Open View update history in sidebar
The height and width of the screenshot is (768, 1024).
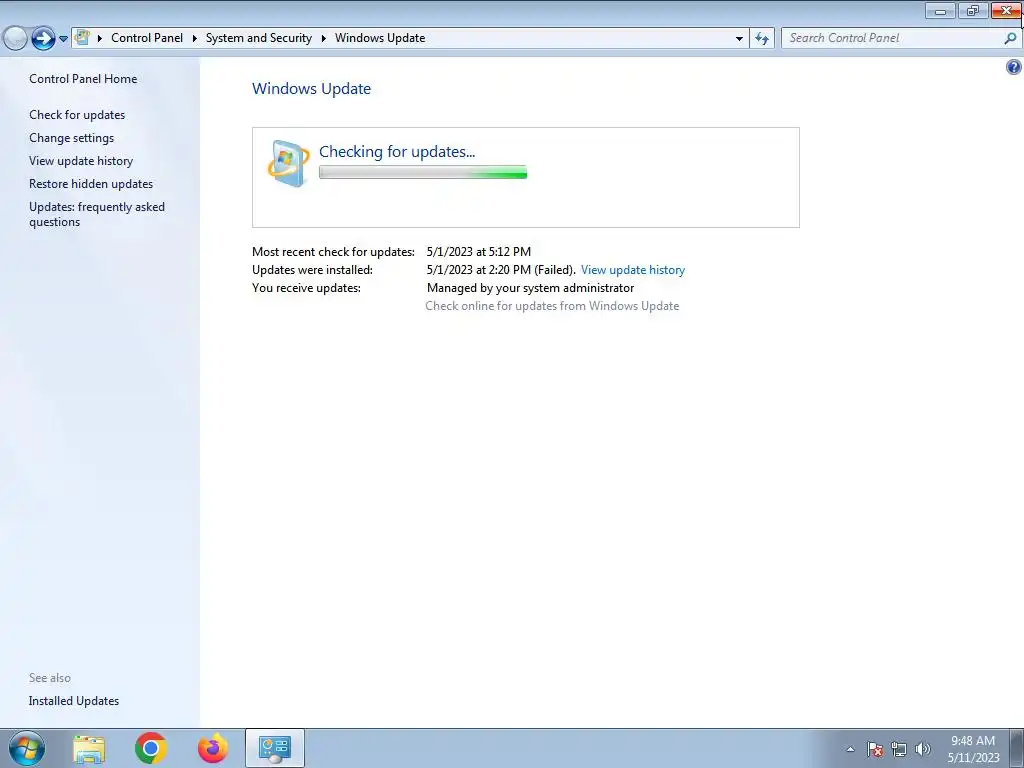(81, 161)
